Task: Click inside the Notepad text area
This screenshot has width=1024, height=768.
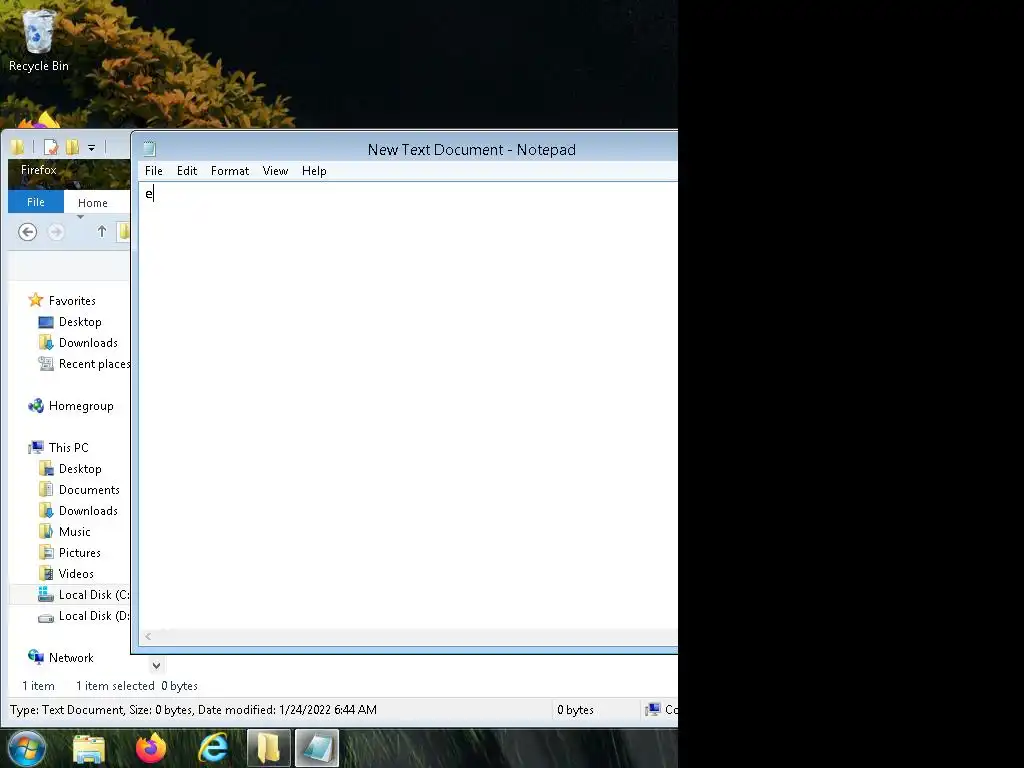Action: (408, 405)
